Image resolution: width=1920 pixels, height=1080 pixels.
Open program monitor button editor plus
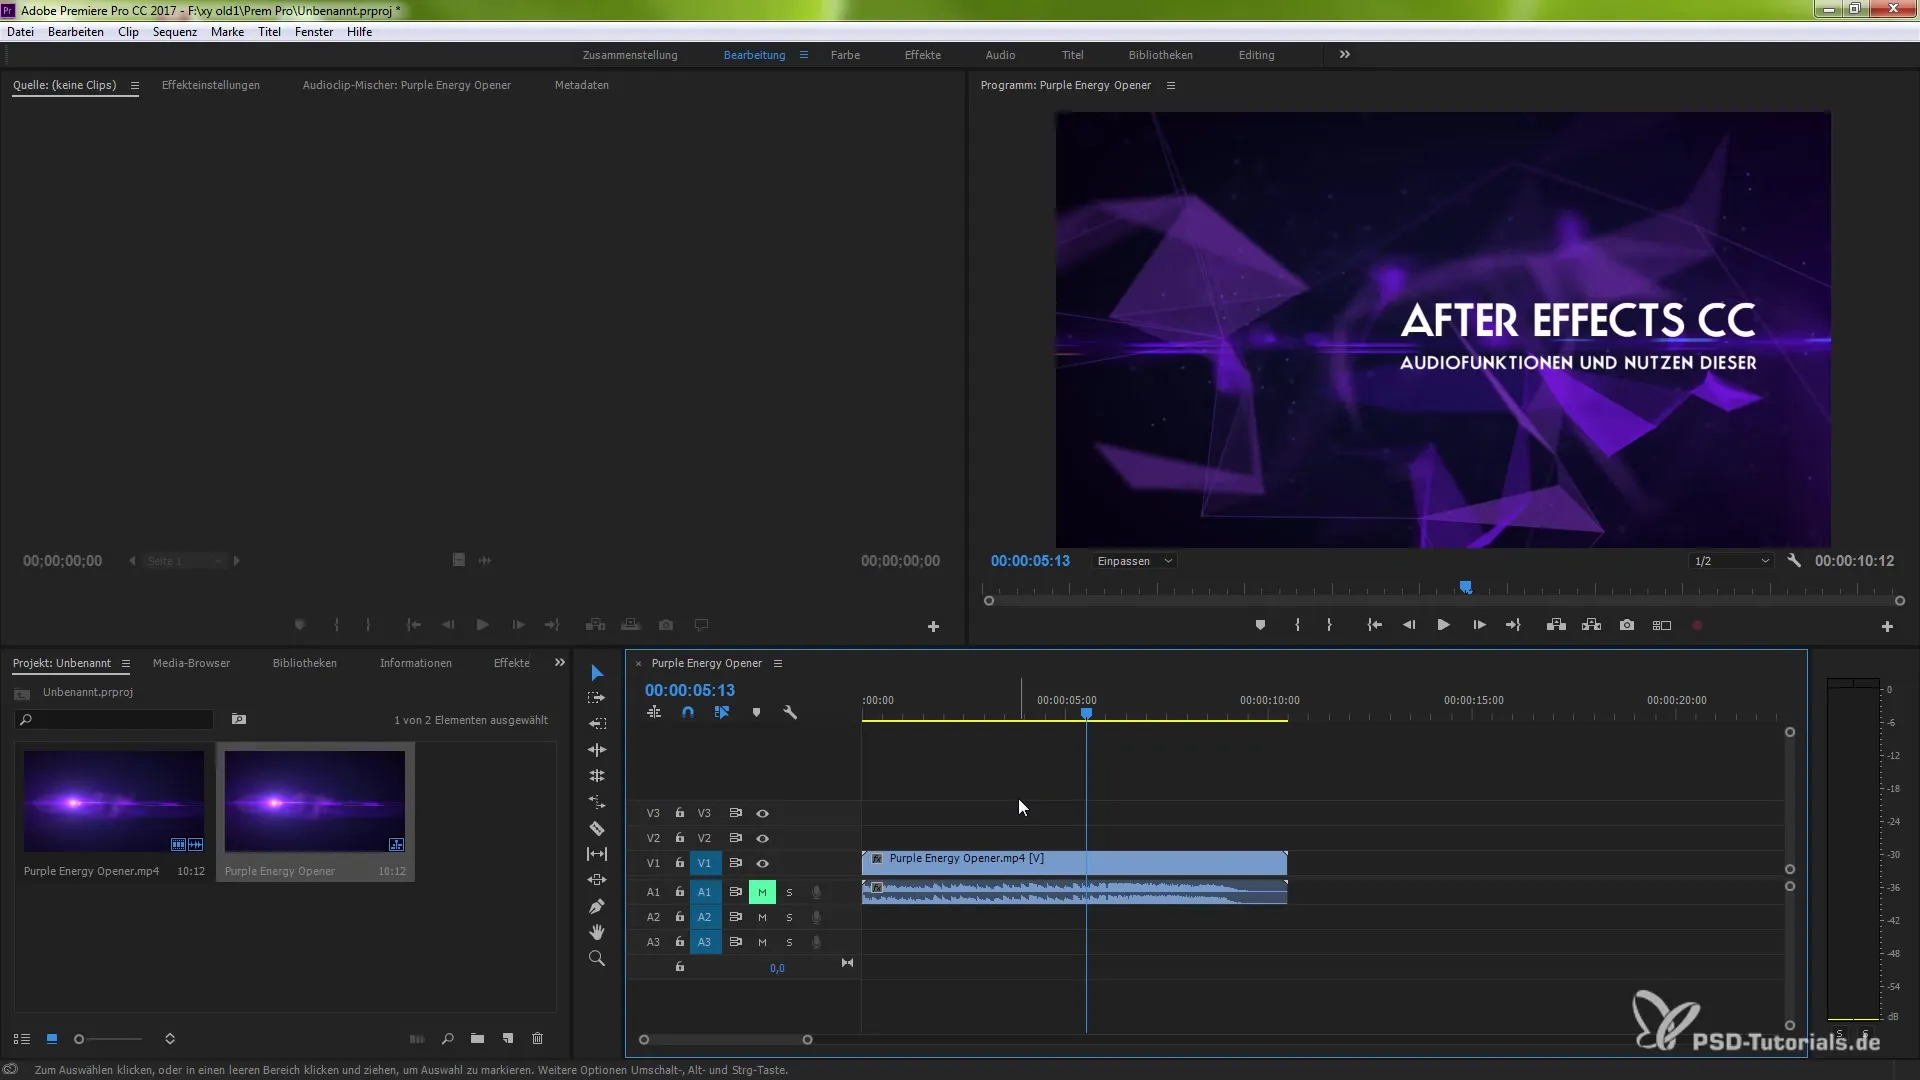[x=1887, y=626]
